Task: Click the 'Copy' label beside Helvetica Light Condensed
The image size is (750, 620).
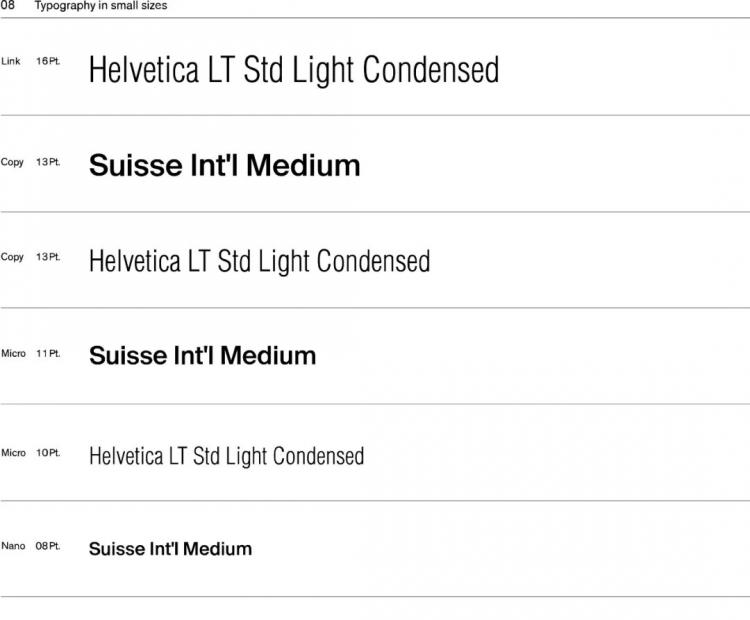Action: pyautogui.click(x=12, y=257)
